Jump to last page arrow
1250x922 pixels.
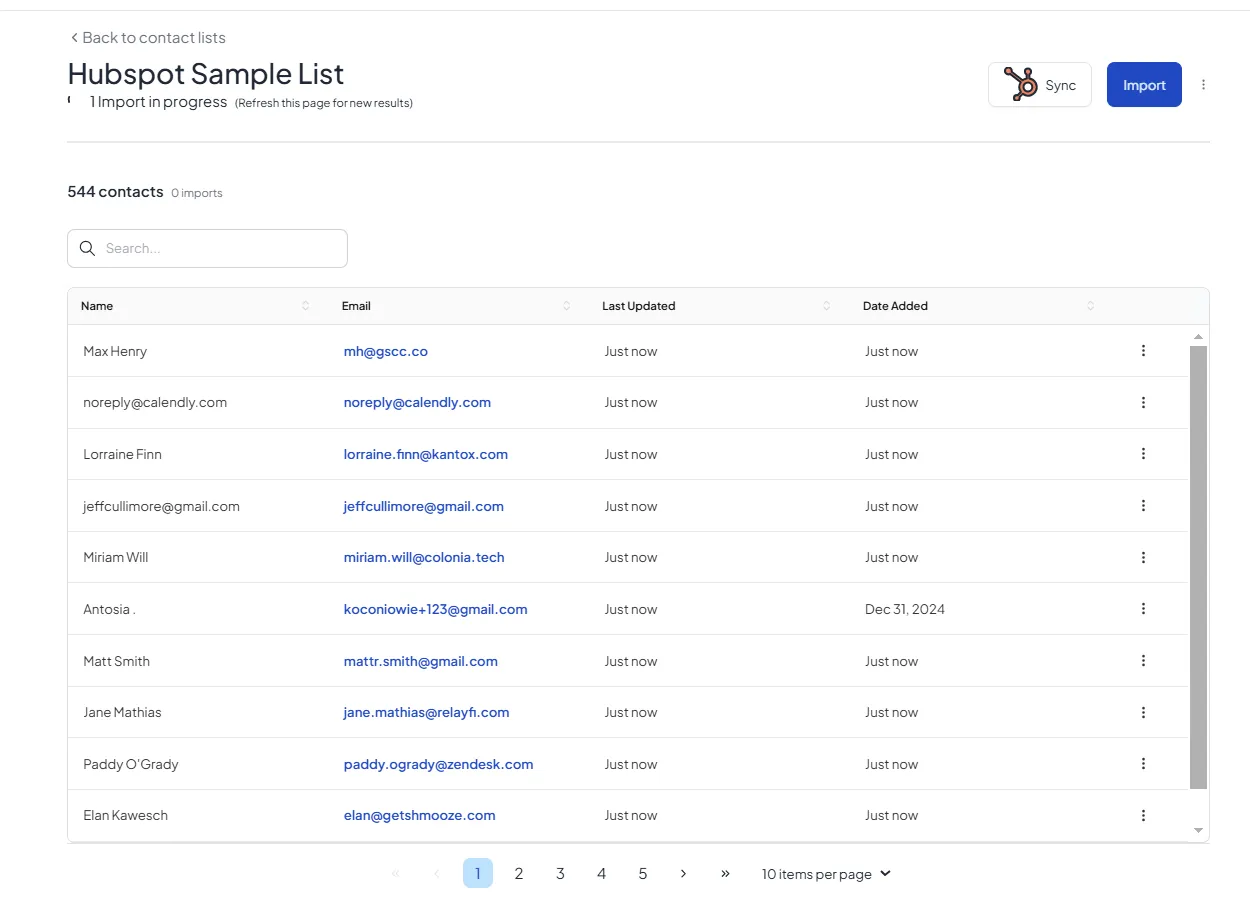[725, 874]
